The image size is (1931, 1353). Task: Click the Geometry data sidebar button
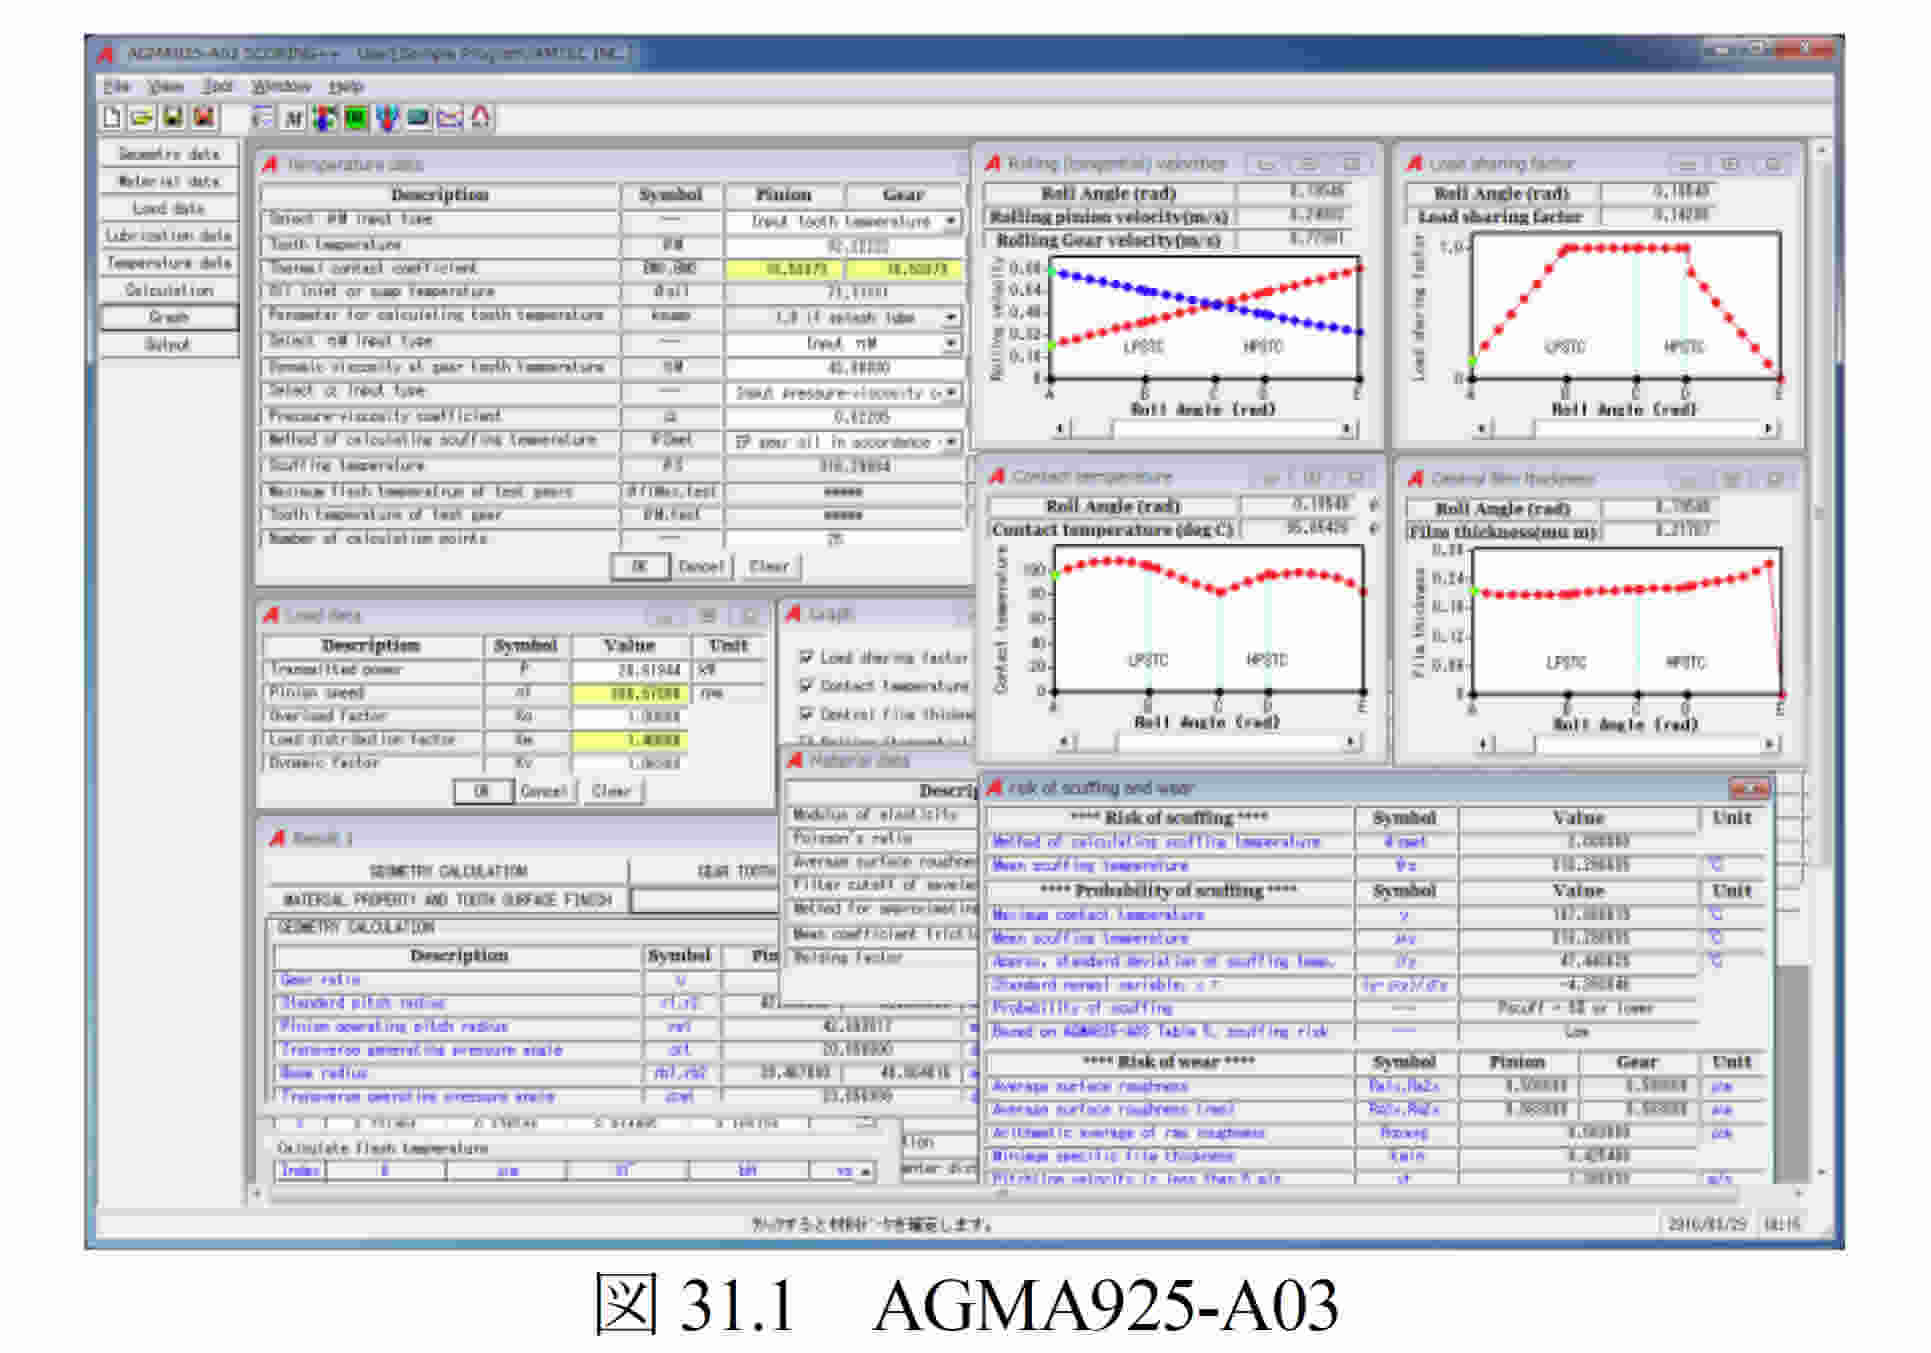coord(169,153)
